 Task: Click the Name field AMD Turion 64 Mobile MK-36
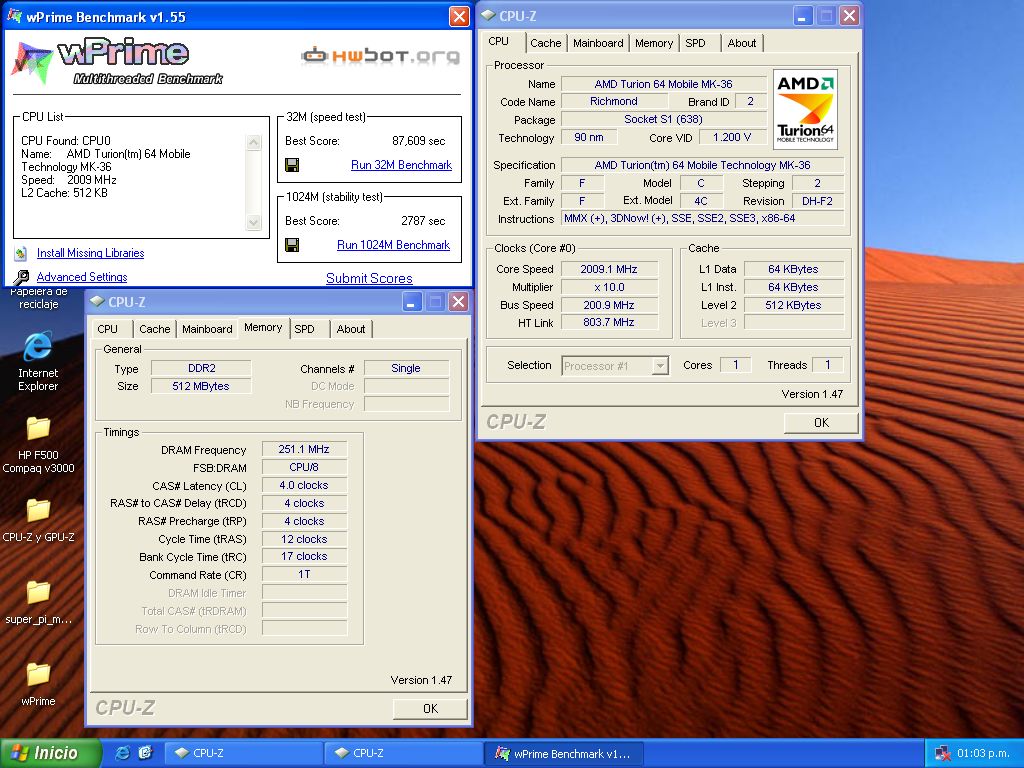[663, 84]
